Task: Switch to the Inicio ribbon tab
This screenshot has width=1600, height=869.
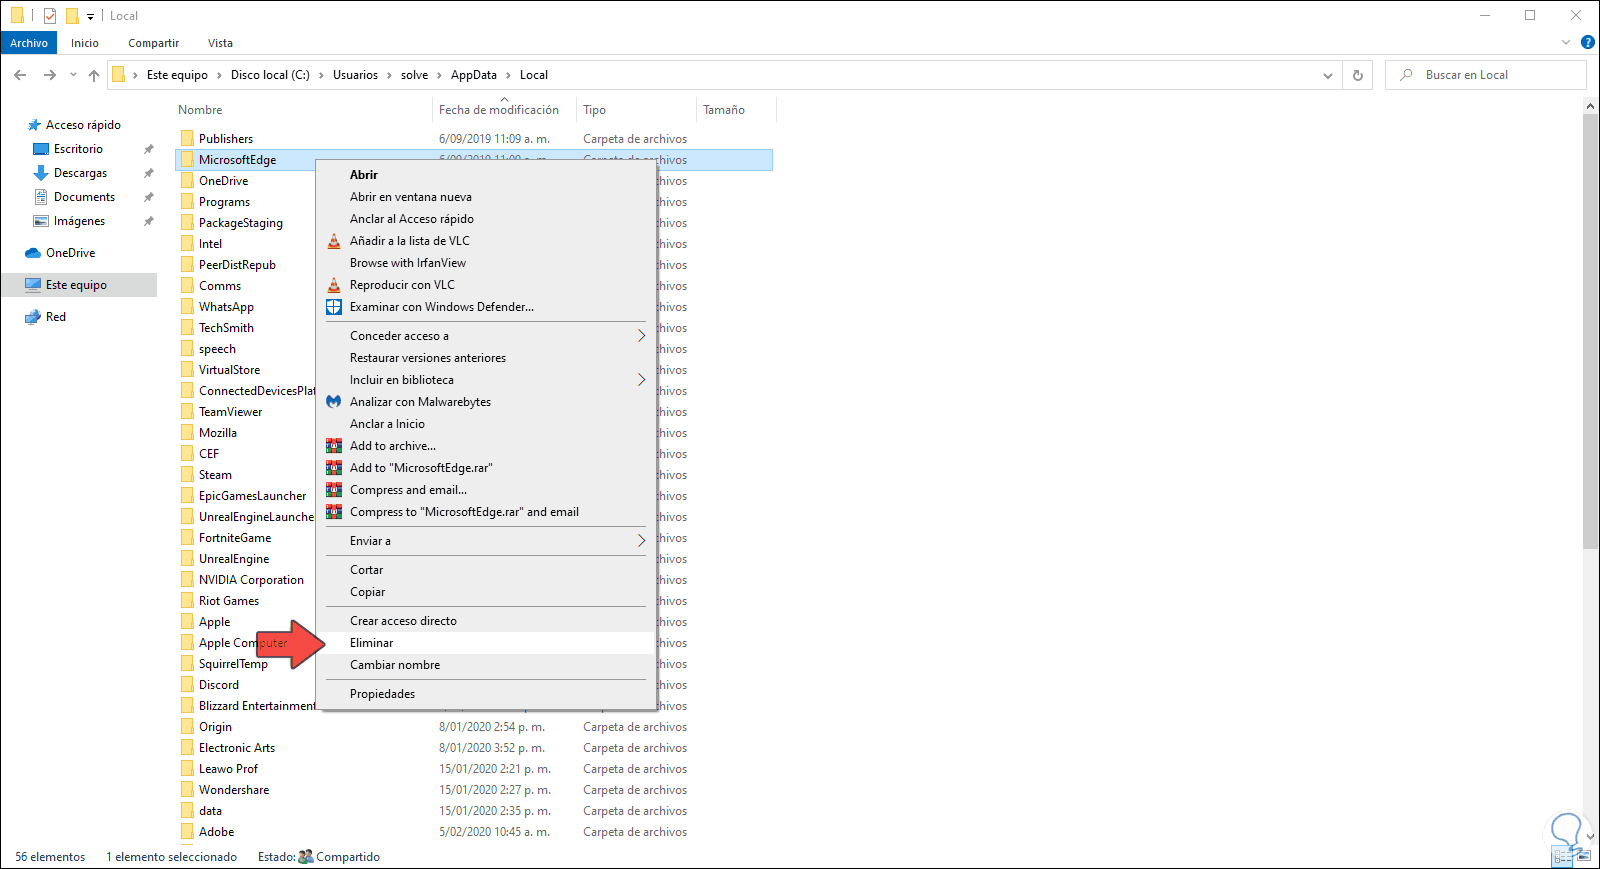Action: (x=85, y=43)
